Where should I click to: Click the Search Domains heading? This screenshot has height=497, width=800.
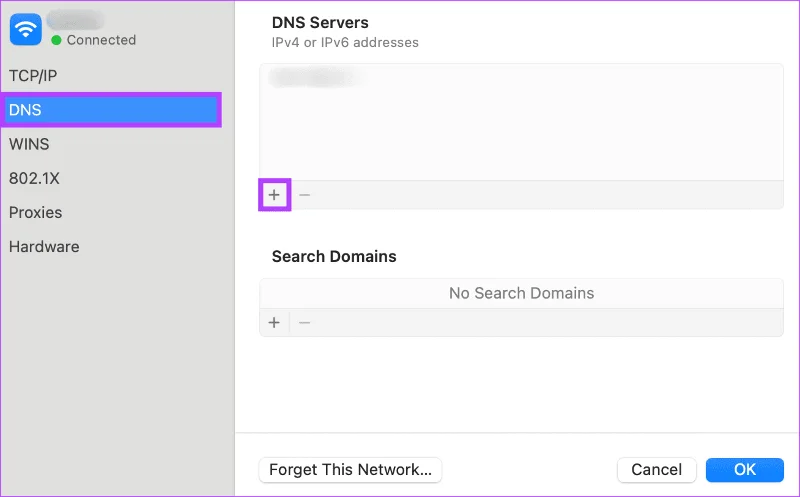point(334,256)
